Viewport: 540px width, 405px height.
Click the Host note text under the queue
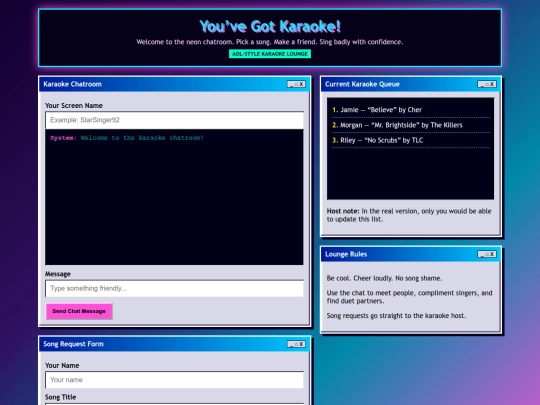(x=409, y=215)
